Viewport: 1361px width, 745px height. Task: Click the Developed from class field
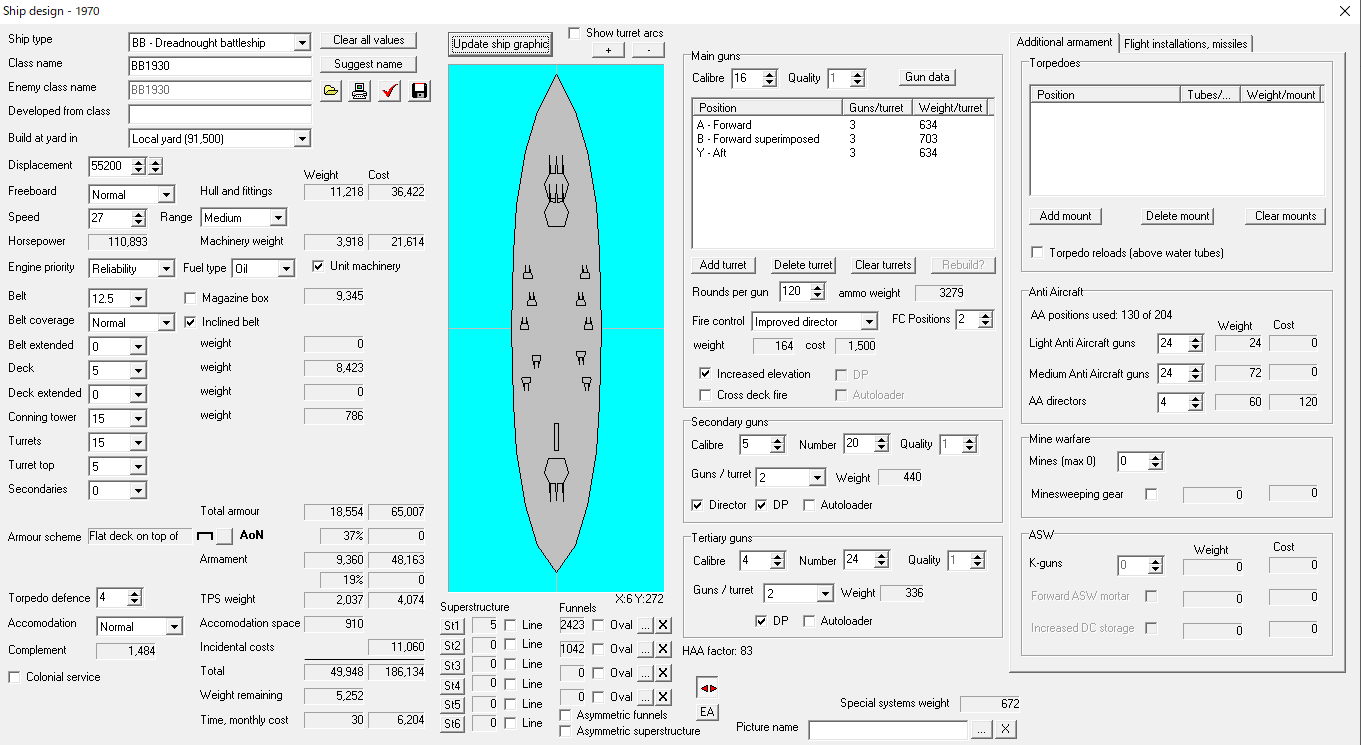(x=220, y=114)
